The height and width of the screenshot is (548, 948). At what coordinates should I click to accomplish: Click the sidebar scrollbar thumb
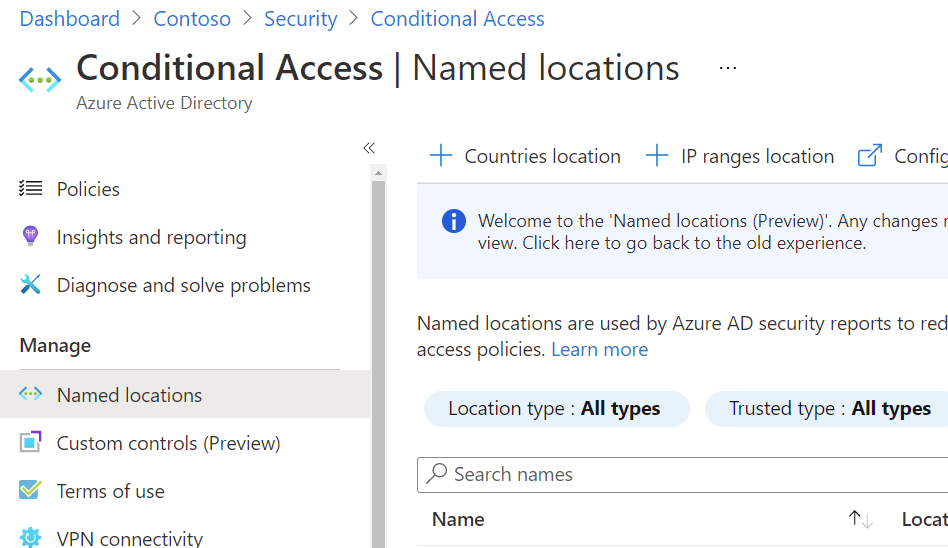378,364
